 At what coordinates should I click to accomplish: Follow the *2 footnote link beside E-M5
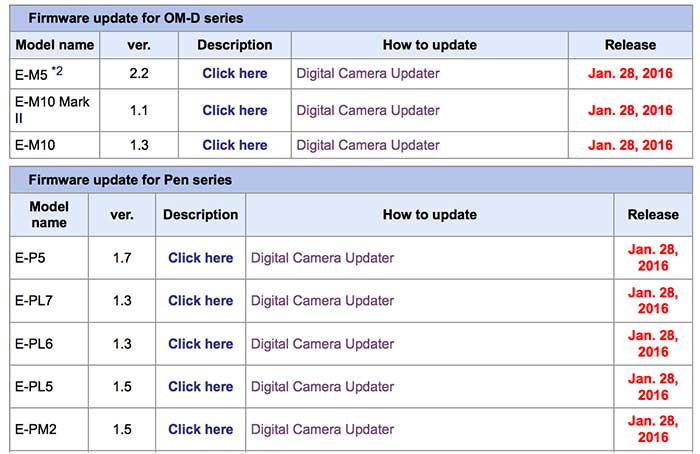point(57,70)
